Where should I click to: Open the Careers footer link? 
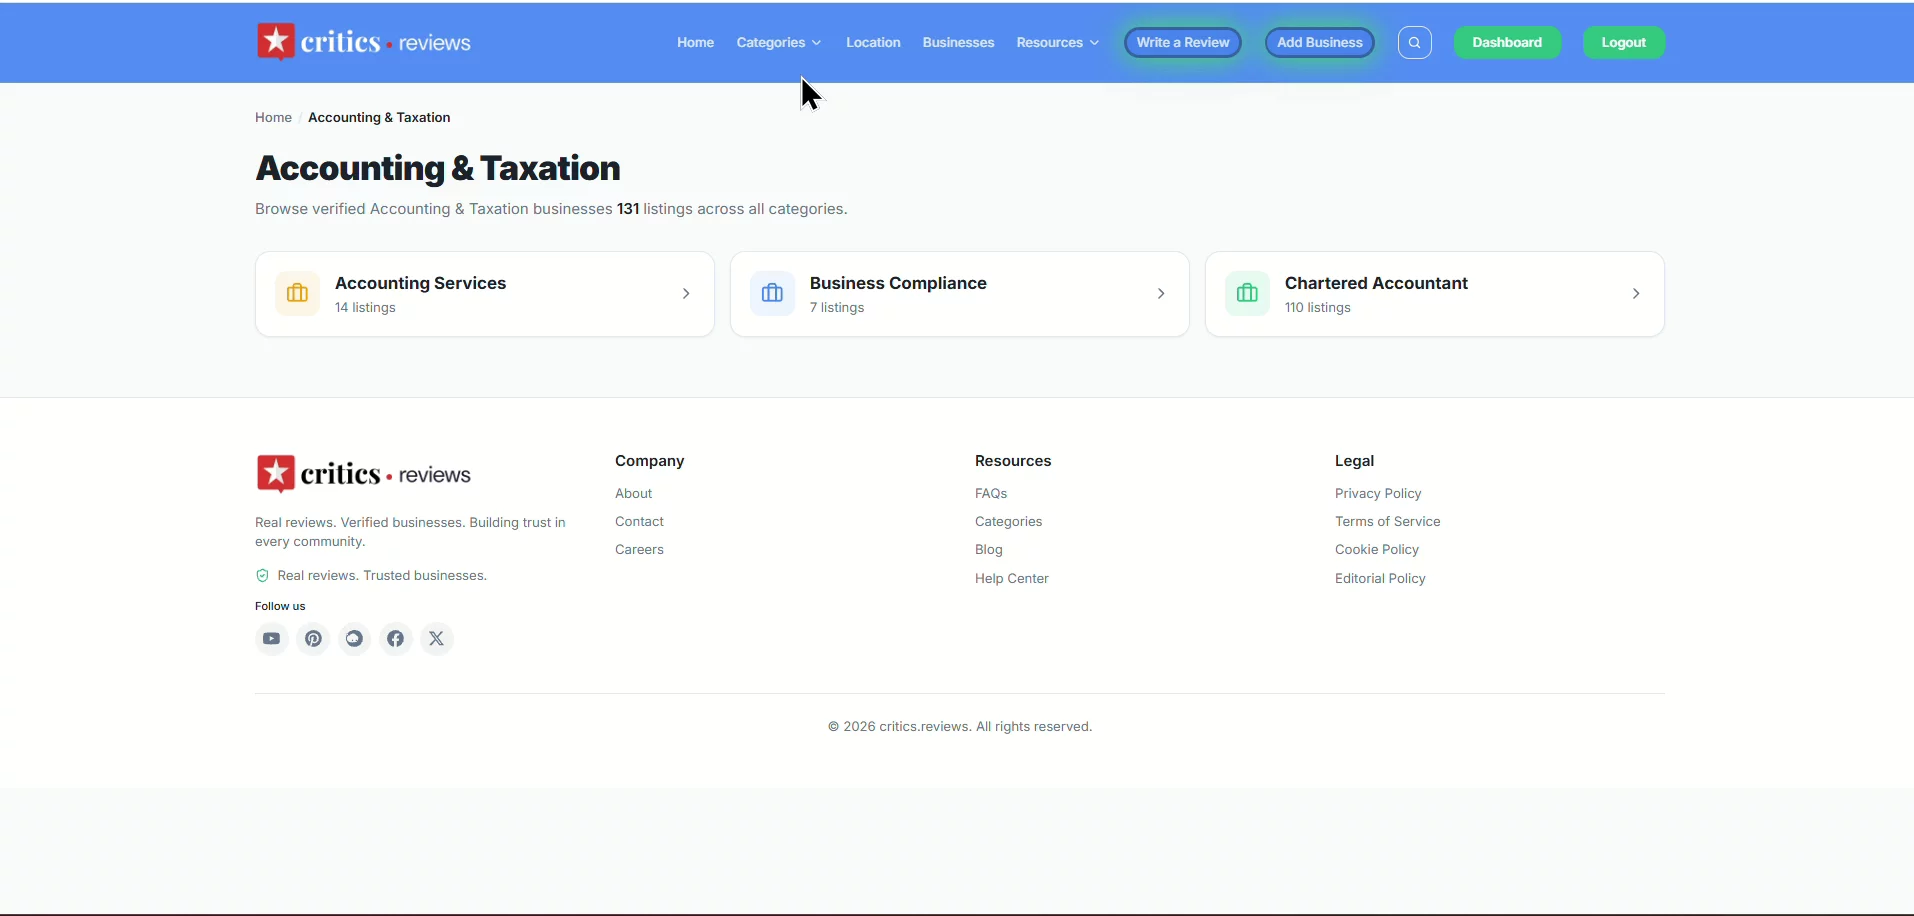click(x=640, y=550)
